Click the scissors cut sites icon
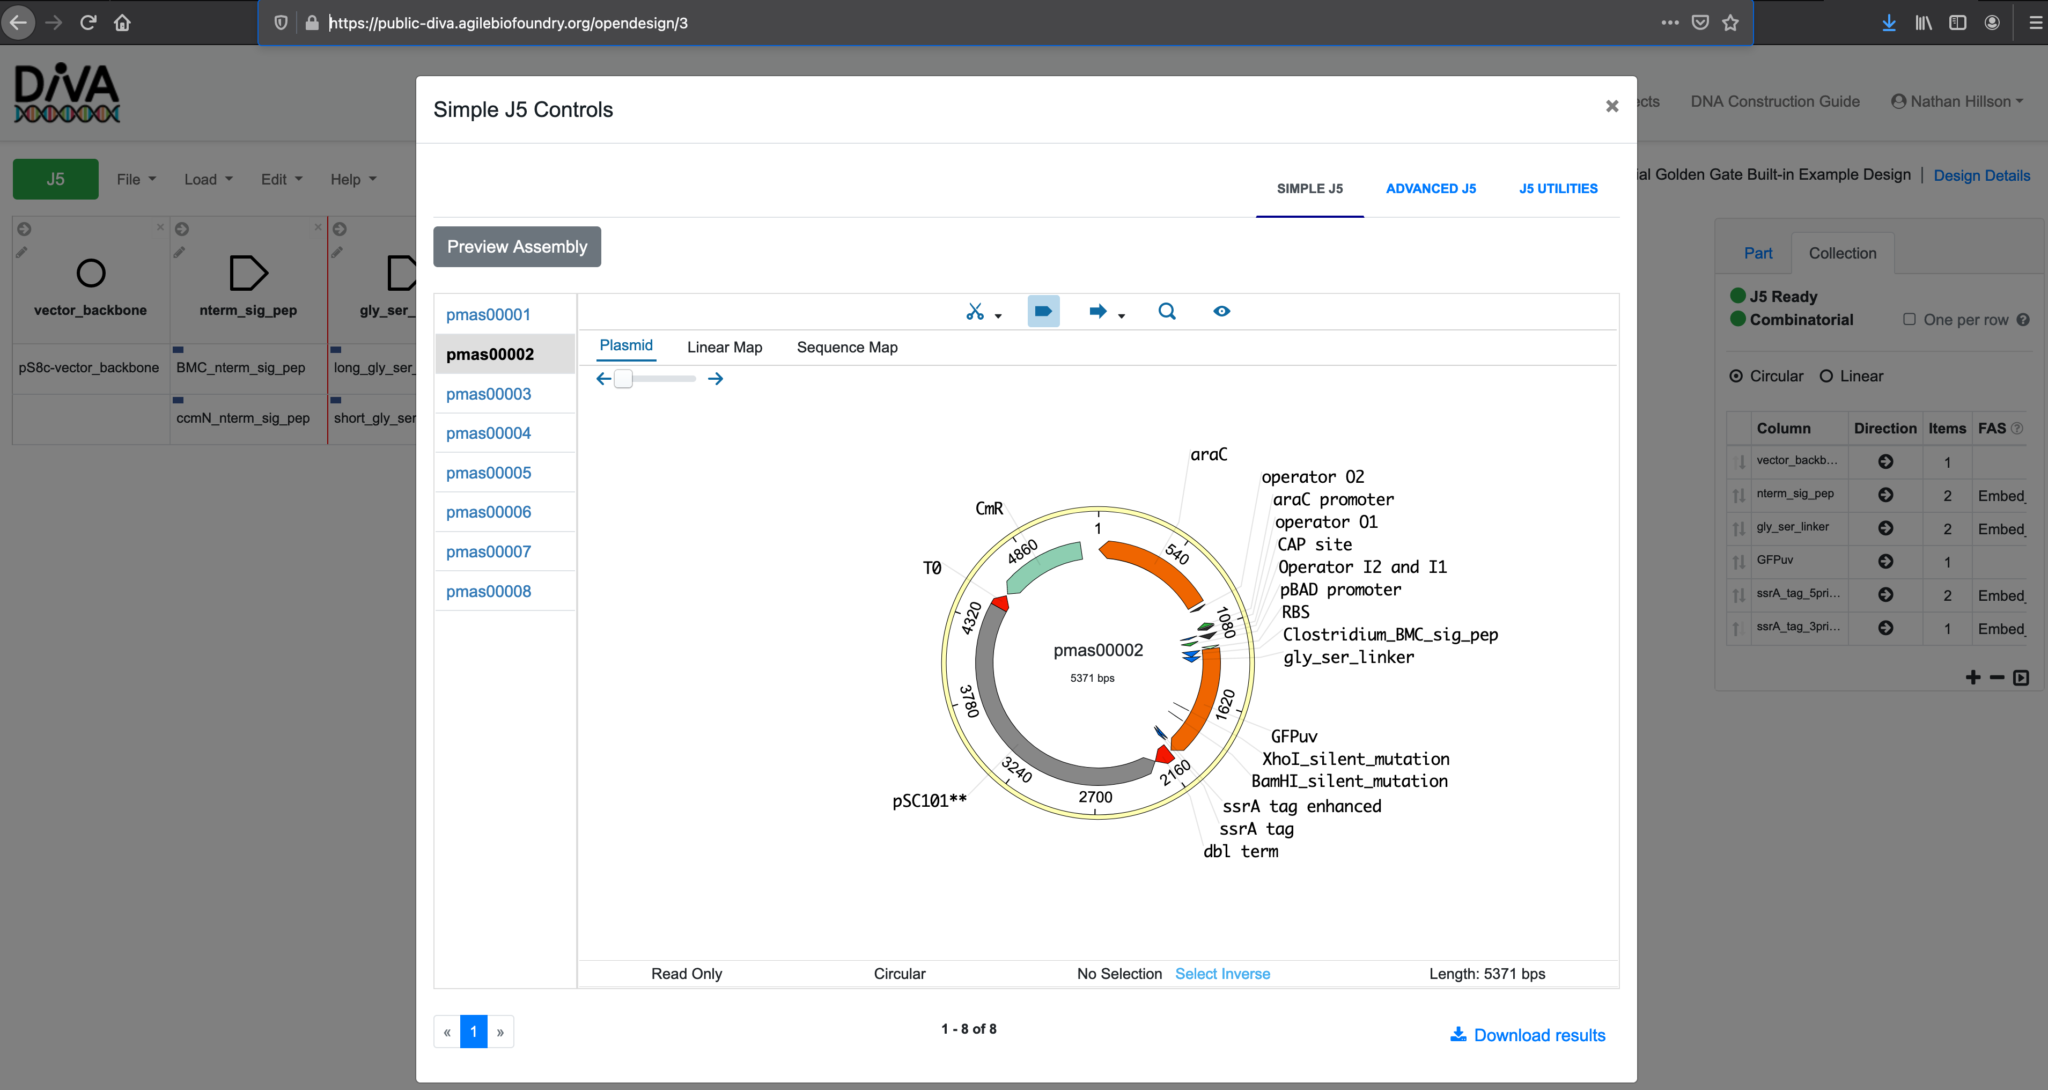The width and height of the screenshot is (2048, 1090). tap(974, 312)
